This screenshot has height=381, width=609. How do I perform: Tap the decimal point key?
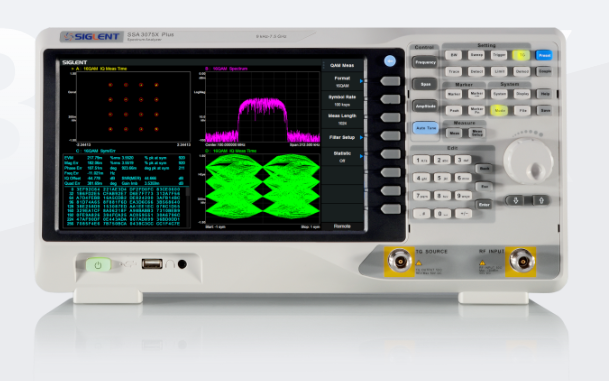[x=421, y=214]
